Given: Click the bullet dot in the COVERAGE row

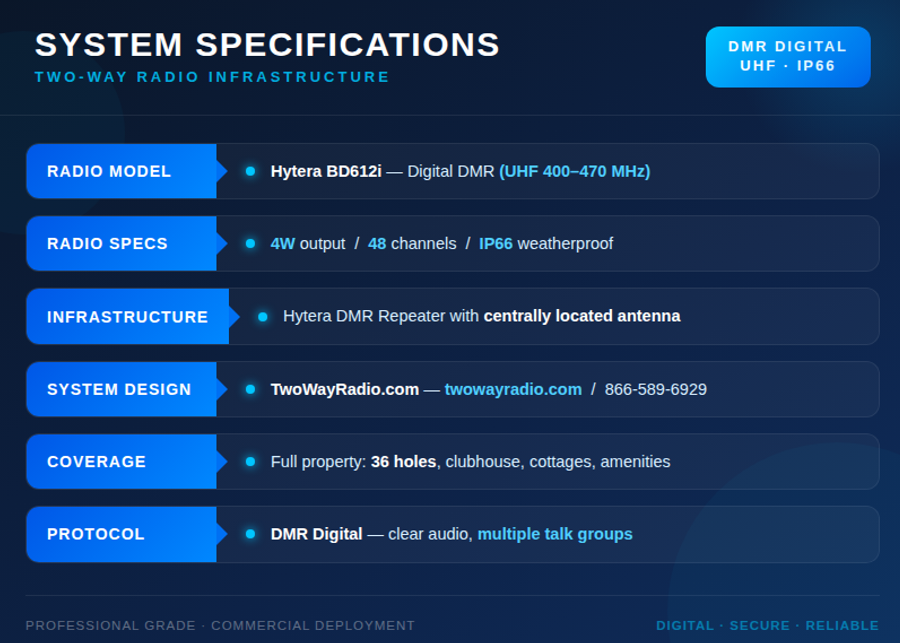Looking at the screenshot, I should tap(250, 462).
